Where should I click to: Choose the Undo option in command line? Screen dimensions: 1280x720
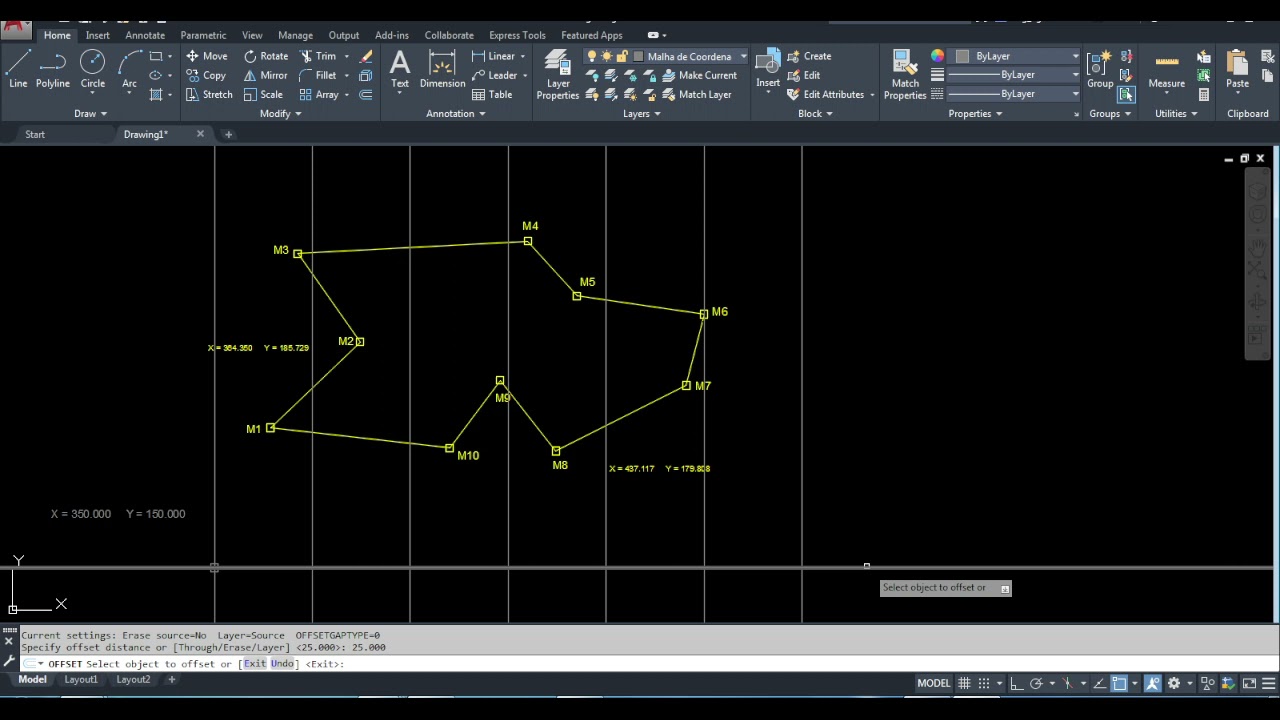282,663
